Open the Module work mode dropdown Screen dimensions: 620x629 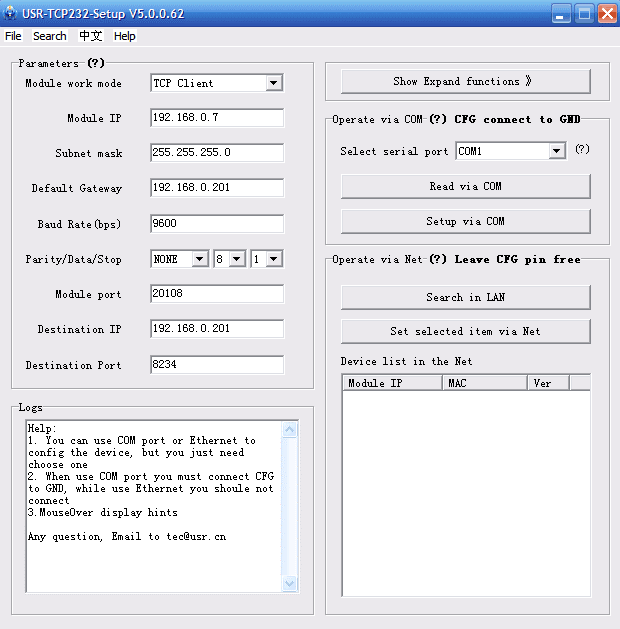coord(274,83)
